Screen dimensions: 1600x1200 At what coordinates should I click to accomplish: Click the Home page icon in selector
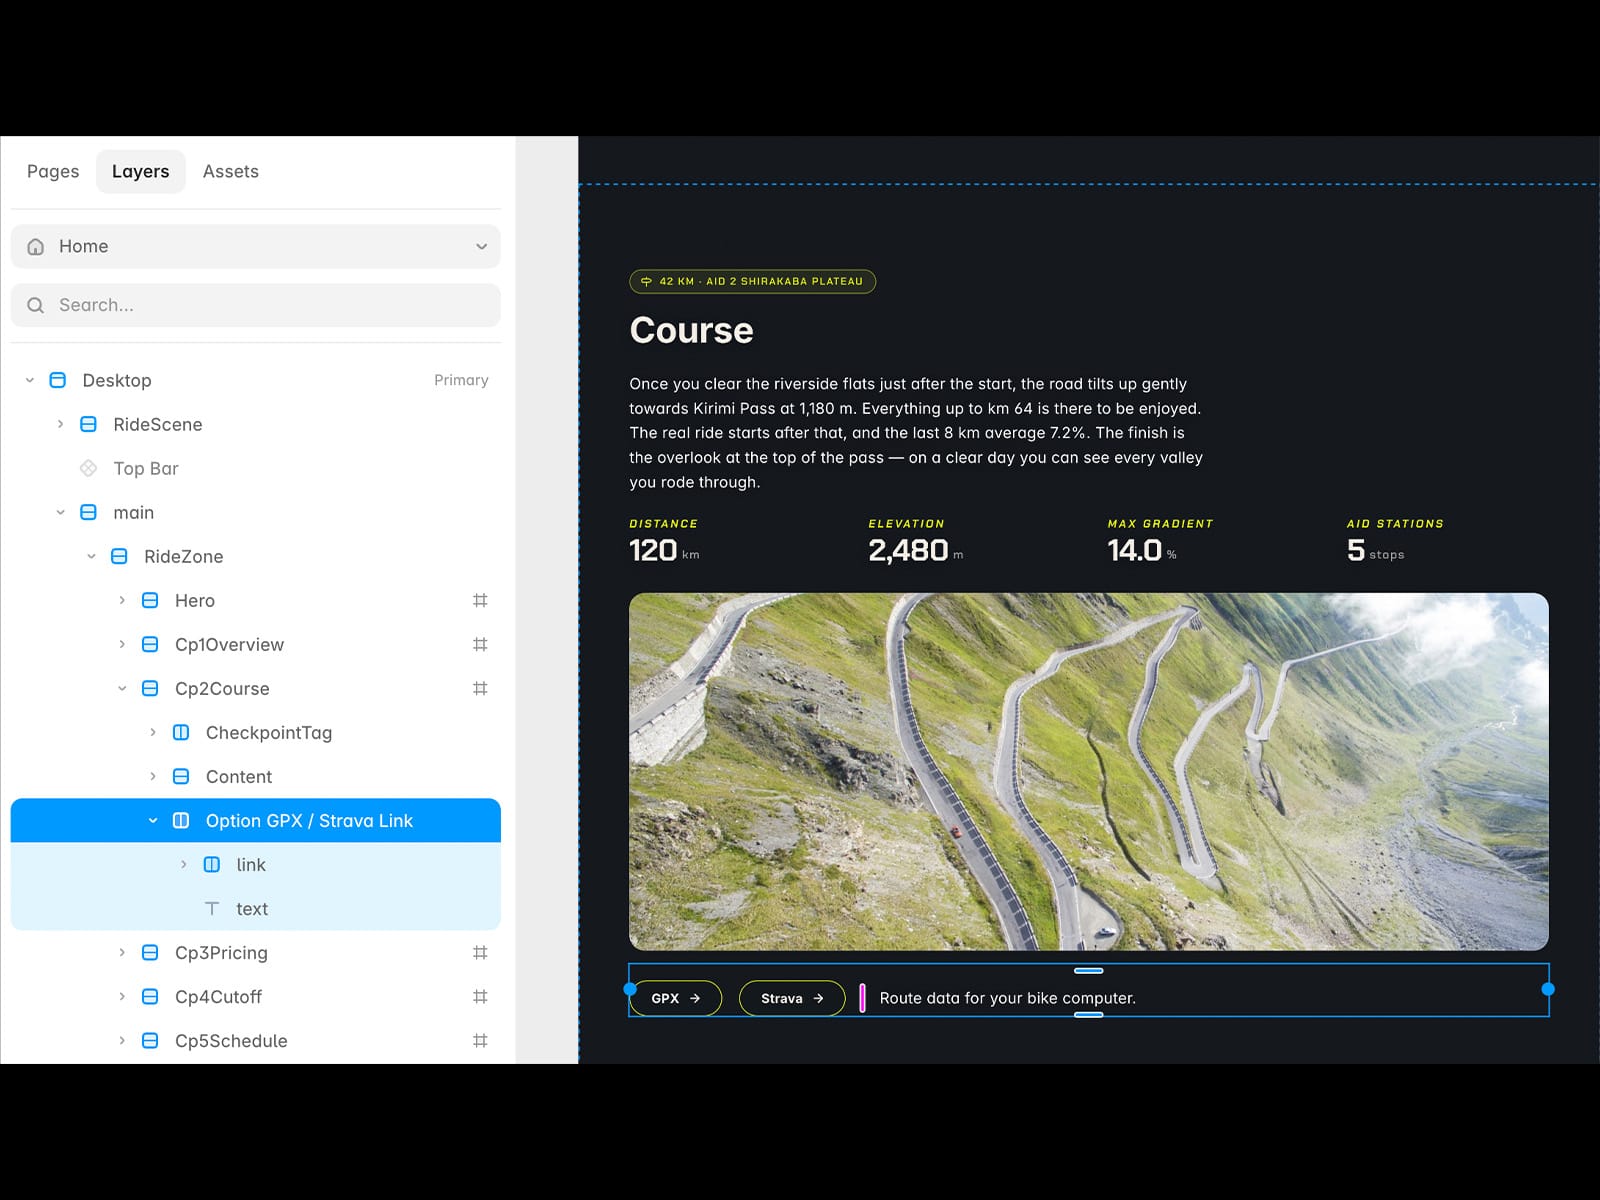[x=36, y=246]
